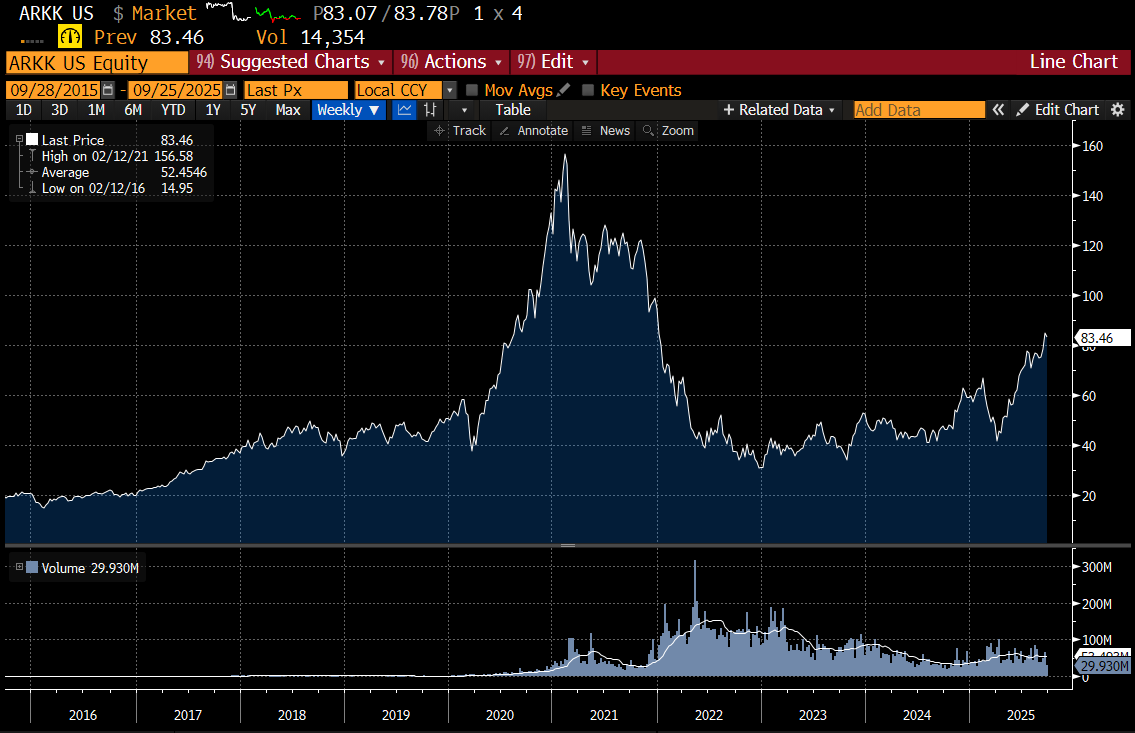Activate the Track crosshair tool

tap(460, 130)
